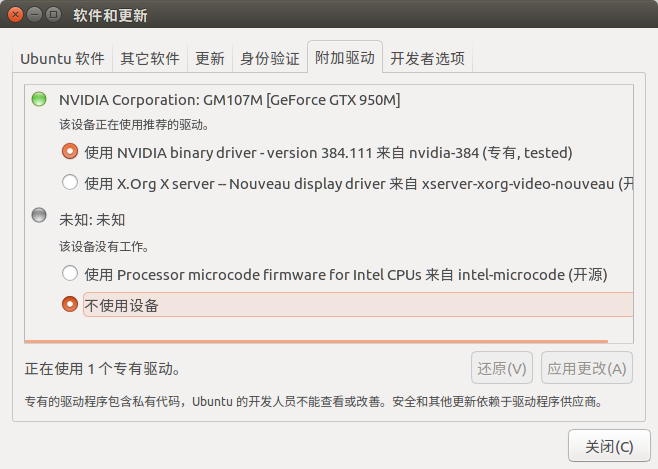The height and width of the screenshot is (469, 658).
Task: Choose the Intel microcode firmware option
Action: [70, 274]
